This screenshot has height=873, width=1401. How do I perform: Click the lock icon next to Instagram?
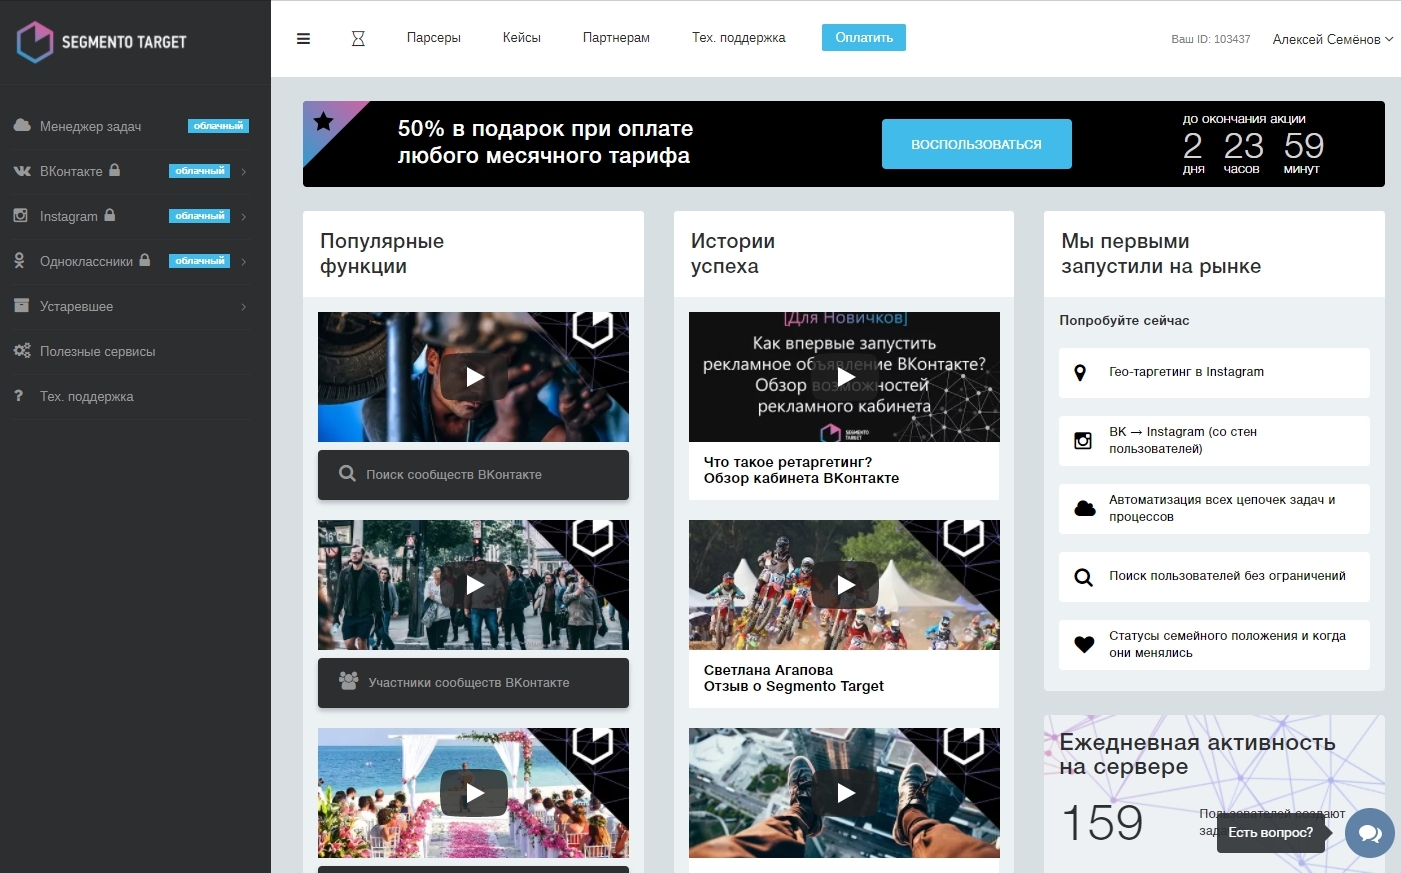pyautogui.click(x=110, y=215)
